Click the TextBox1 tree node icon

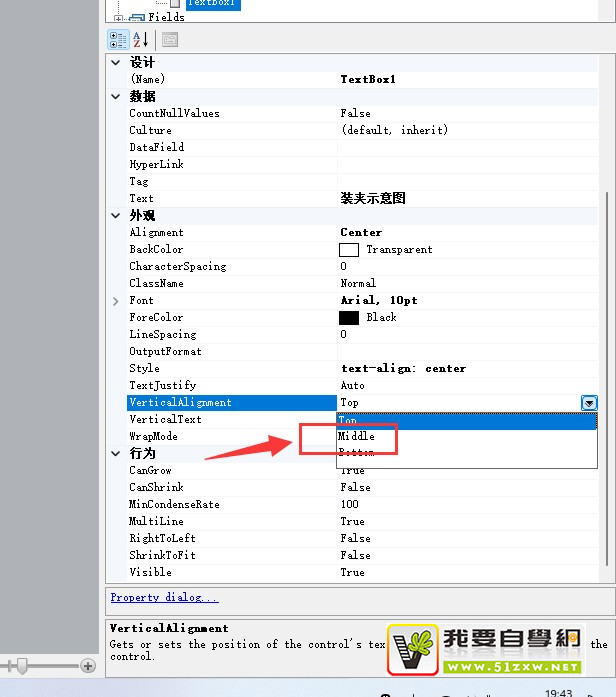pos(174,4)
